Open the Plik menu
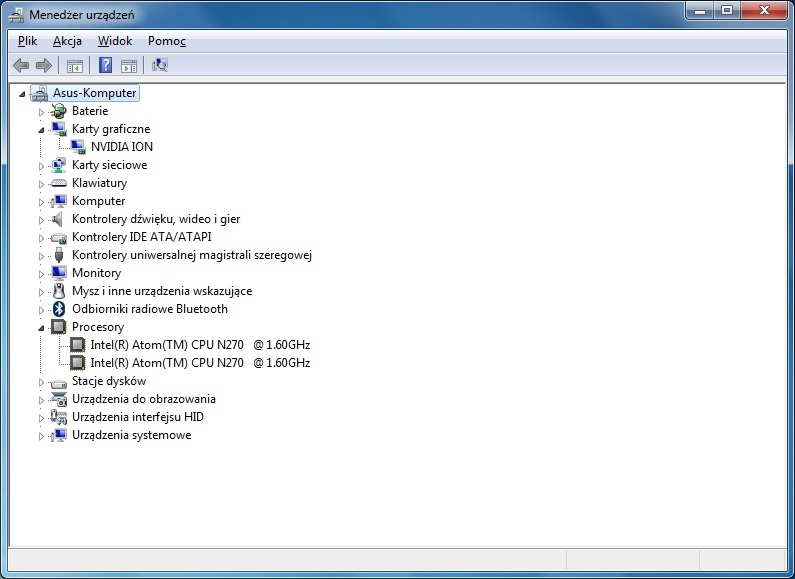Viewport: 795px width, 579px height. 27,41
